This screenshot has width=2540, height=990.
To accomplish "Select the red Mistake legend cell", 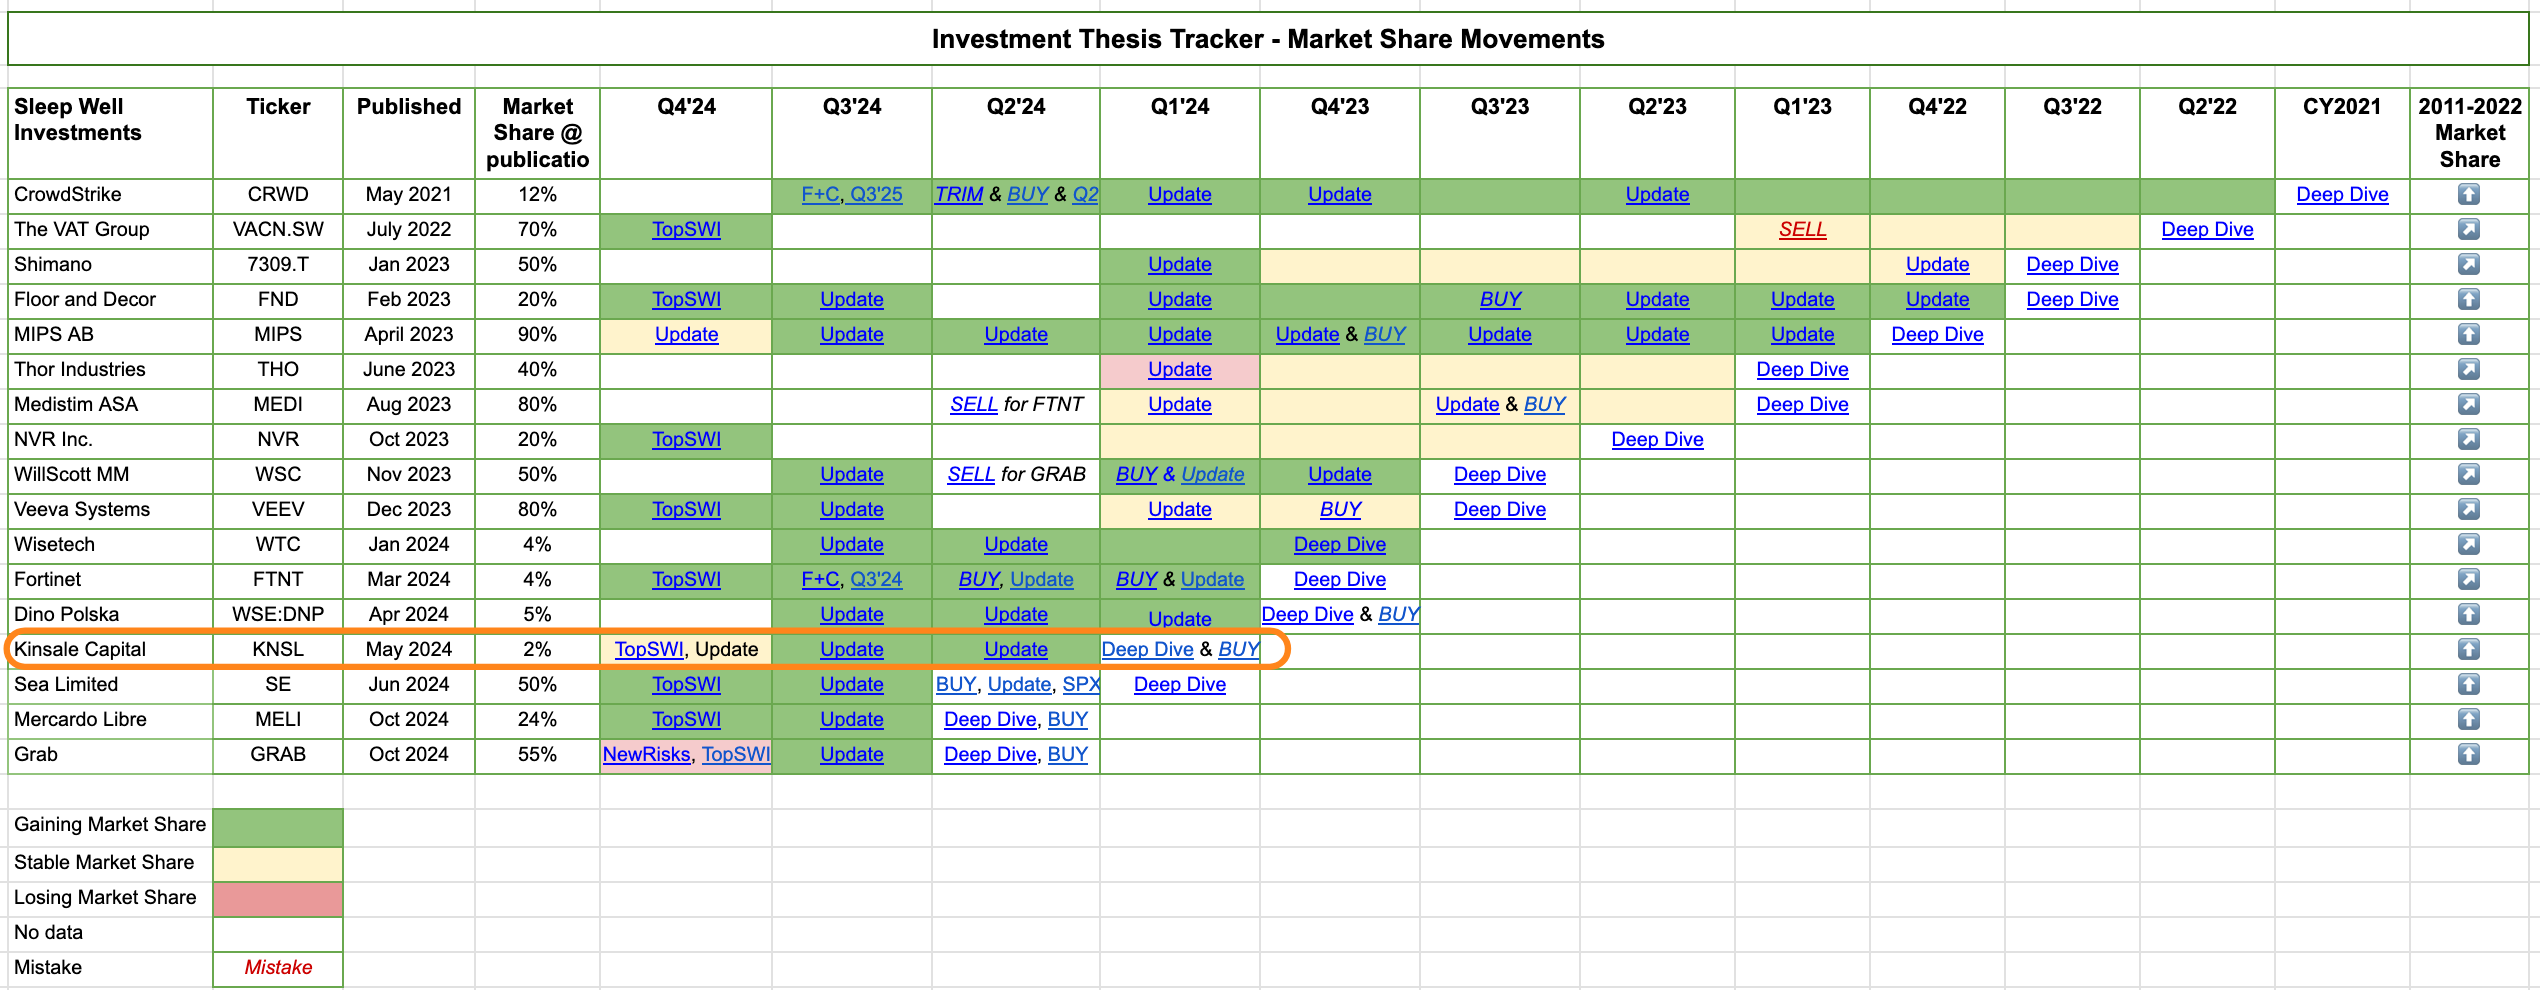I will [x=278, y=968].
